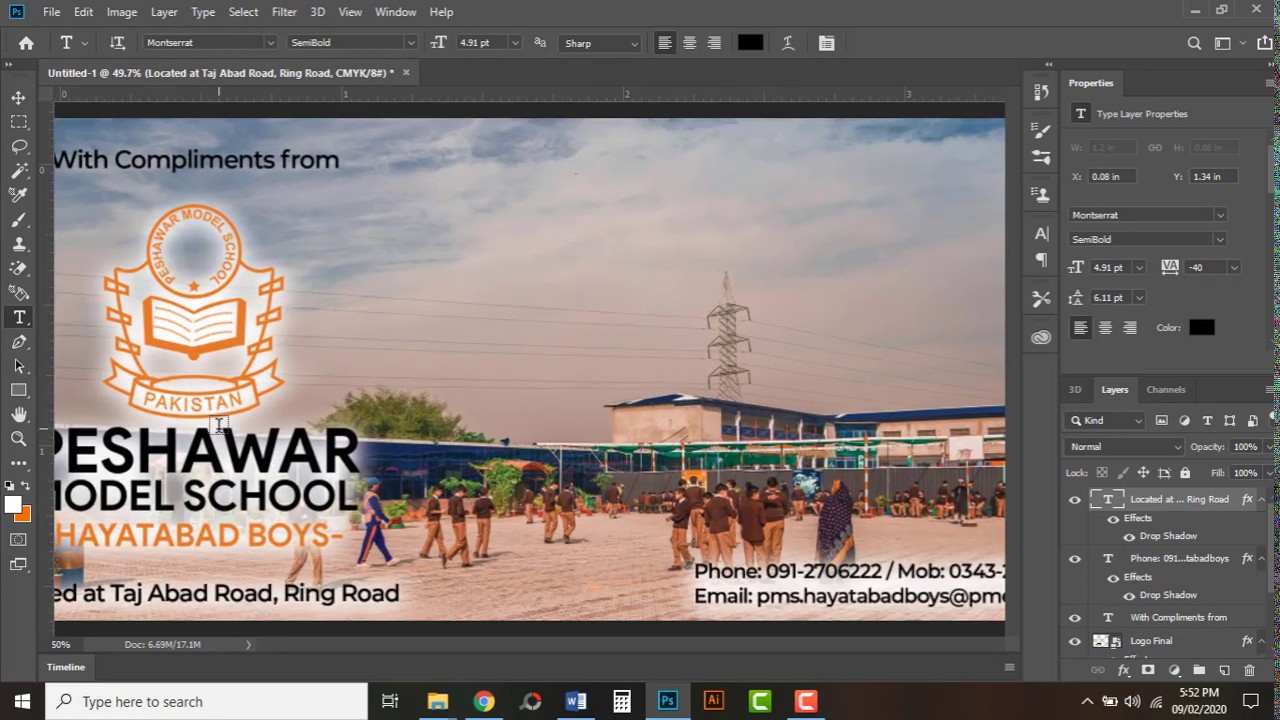This screenshot has width=1280, height=720.
Task: Hide the Phone text layer
Action: pyautogui.click(x=1075, y=559)
